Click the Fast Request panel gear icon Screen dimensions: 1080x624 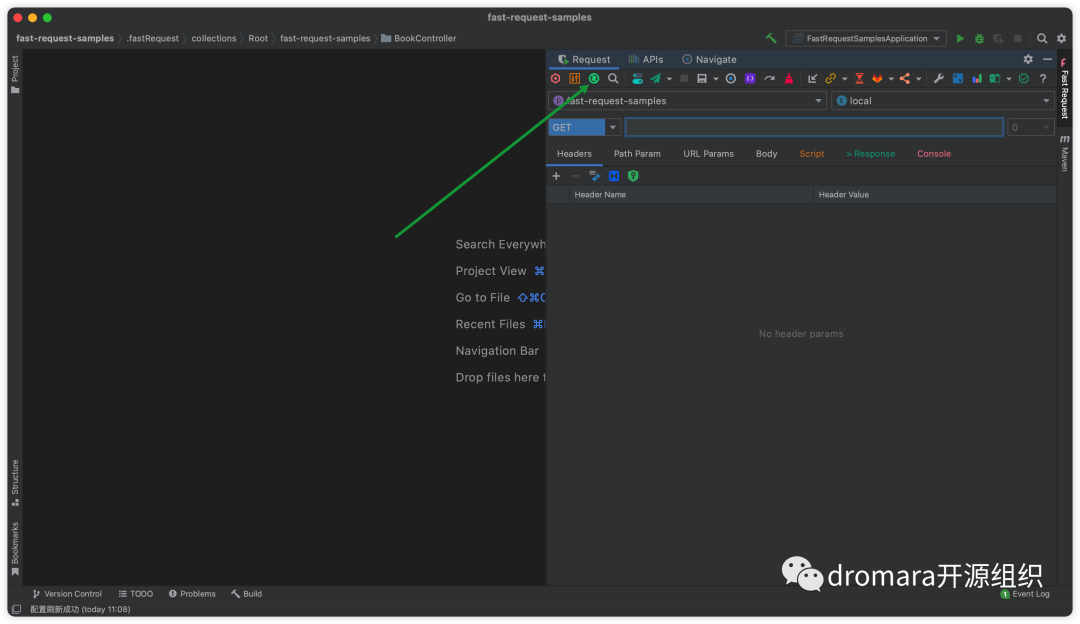click(1028, 59)
